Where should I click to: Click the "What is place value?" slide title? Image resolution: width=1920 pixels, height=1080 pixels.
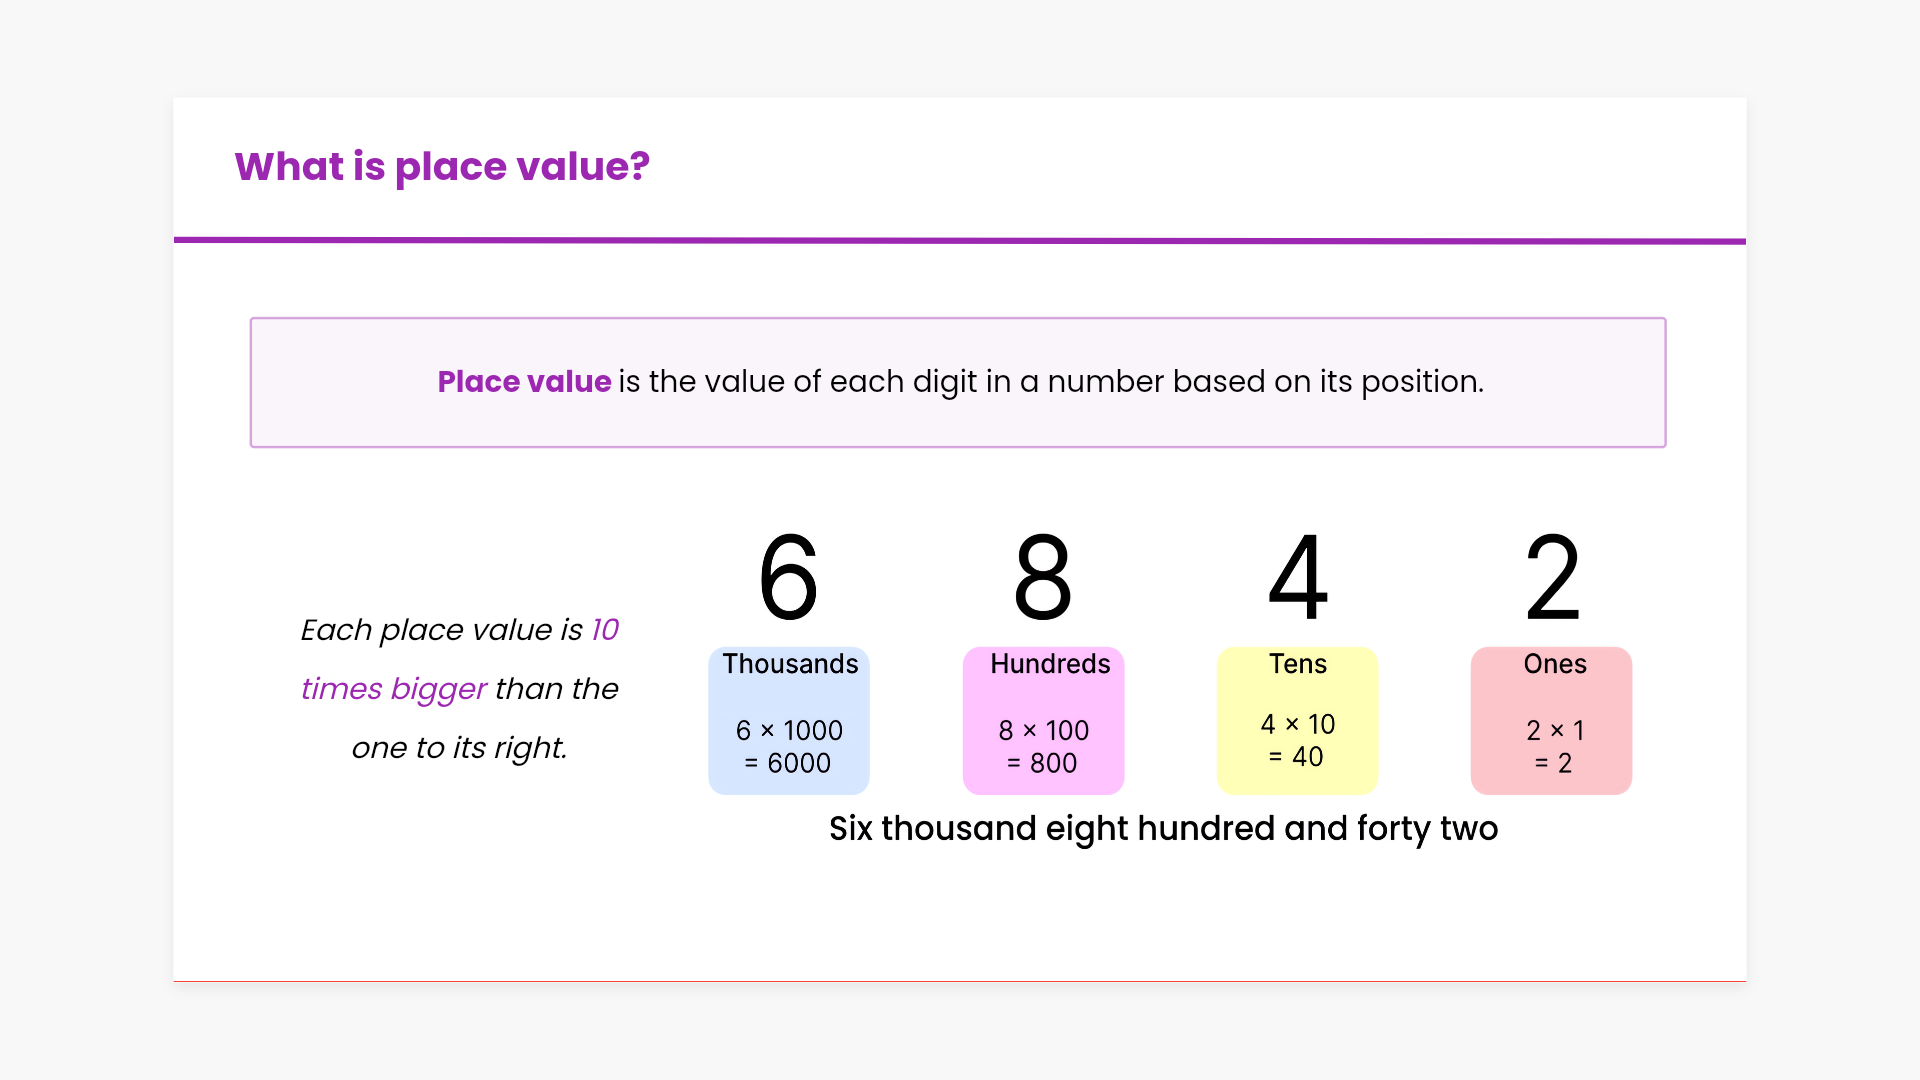tap(442, 166)
